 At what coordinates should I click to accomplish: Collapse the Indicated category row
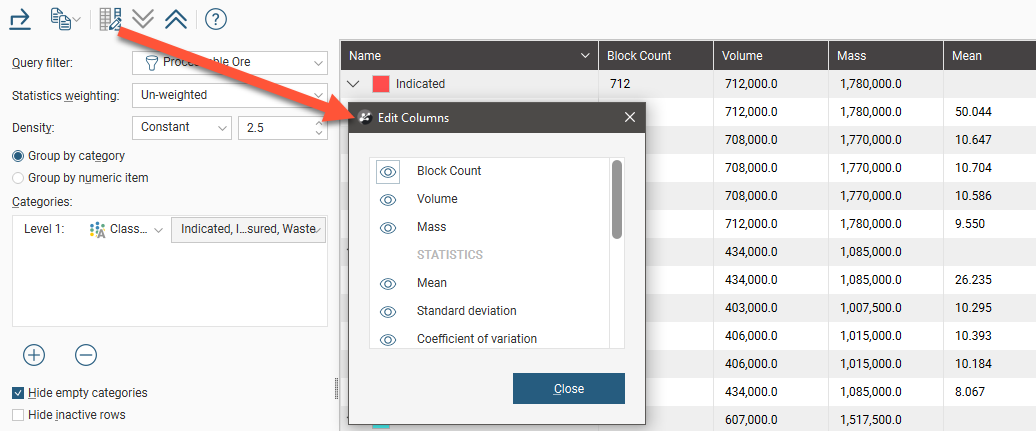coord(353,84)
